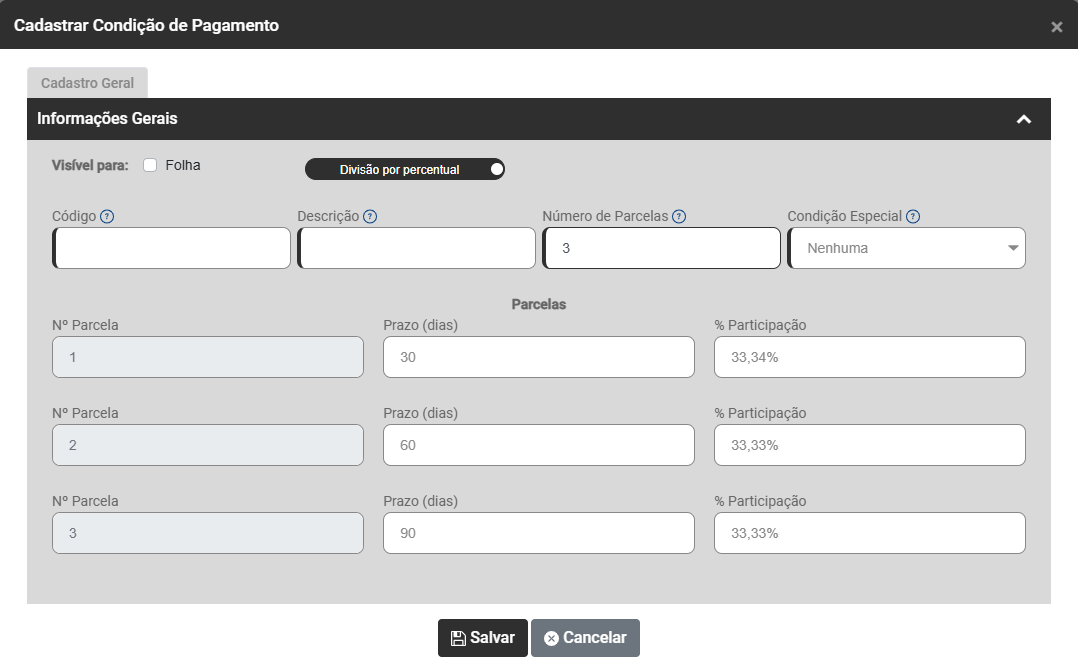This screenshot has width=1078, height=667.
Task: Click the Código input field
Action: click(172, 248)
